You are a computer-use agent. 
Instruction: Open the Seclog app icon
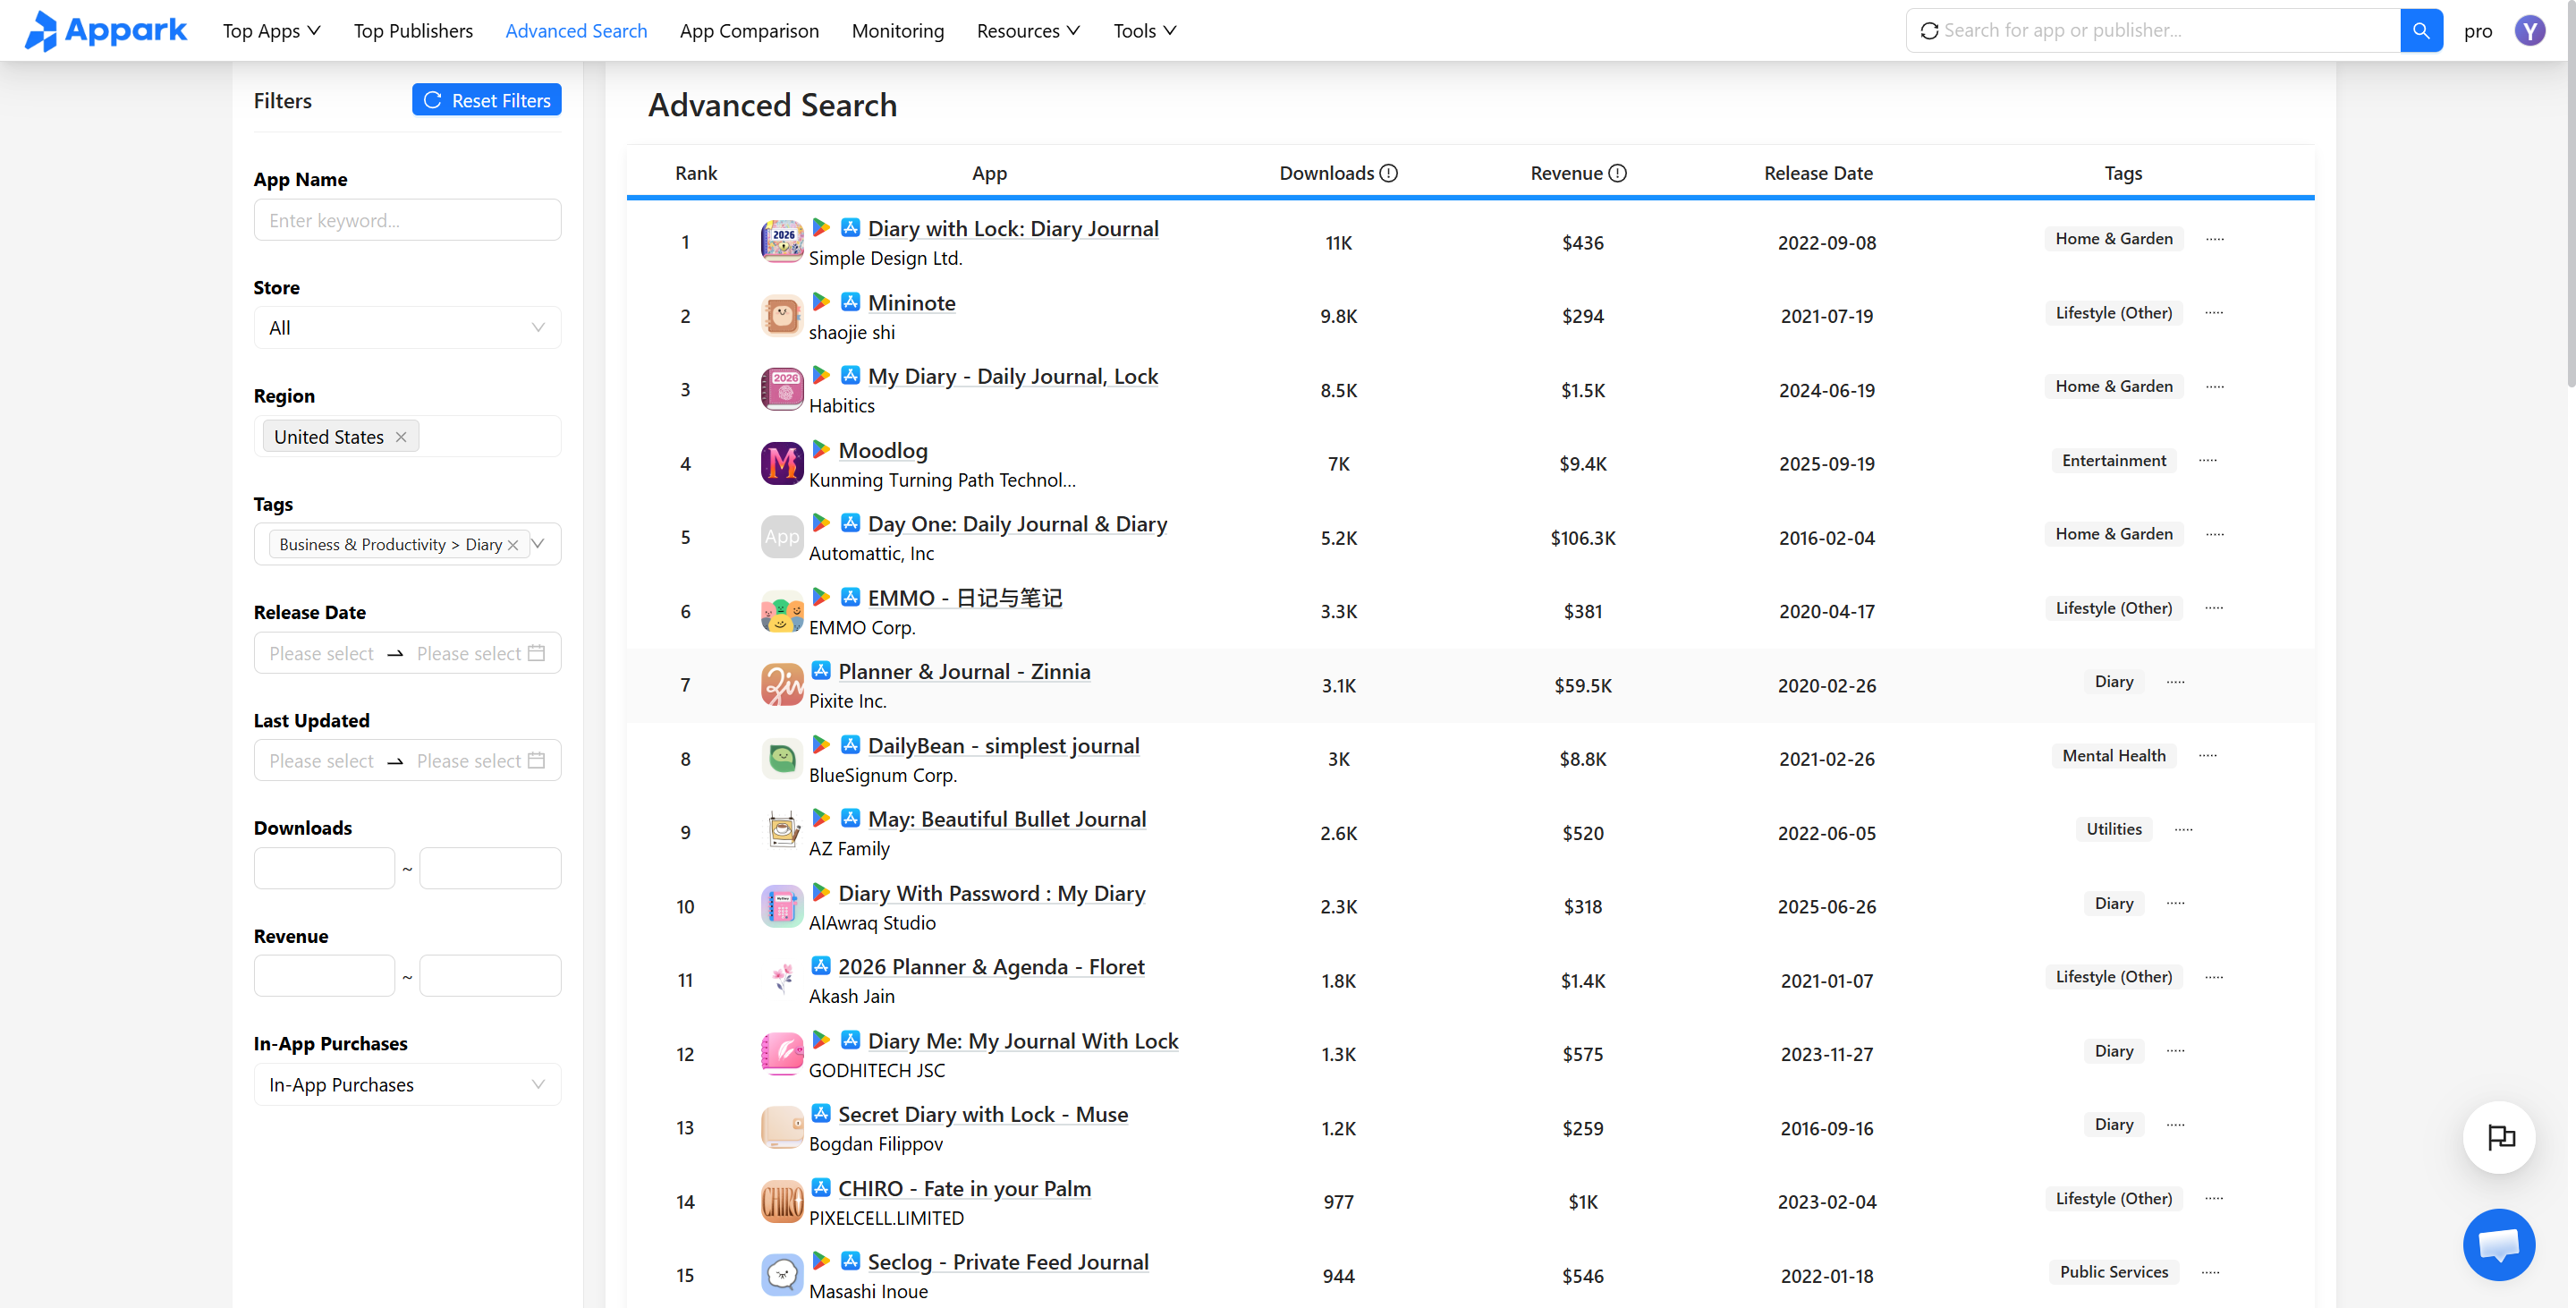(782, 1275)
